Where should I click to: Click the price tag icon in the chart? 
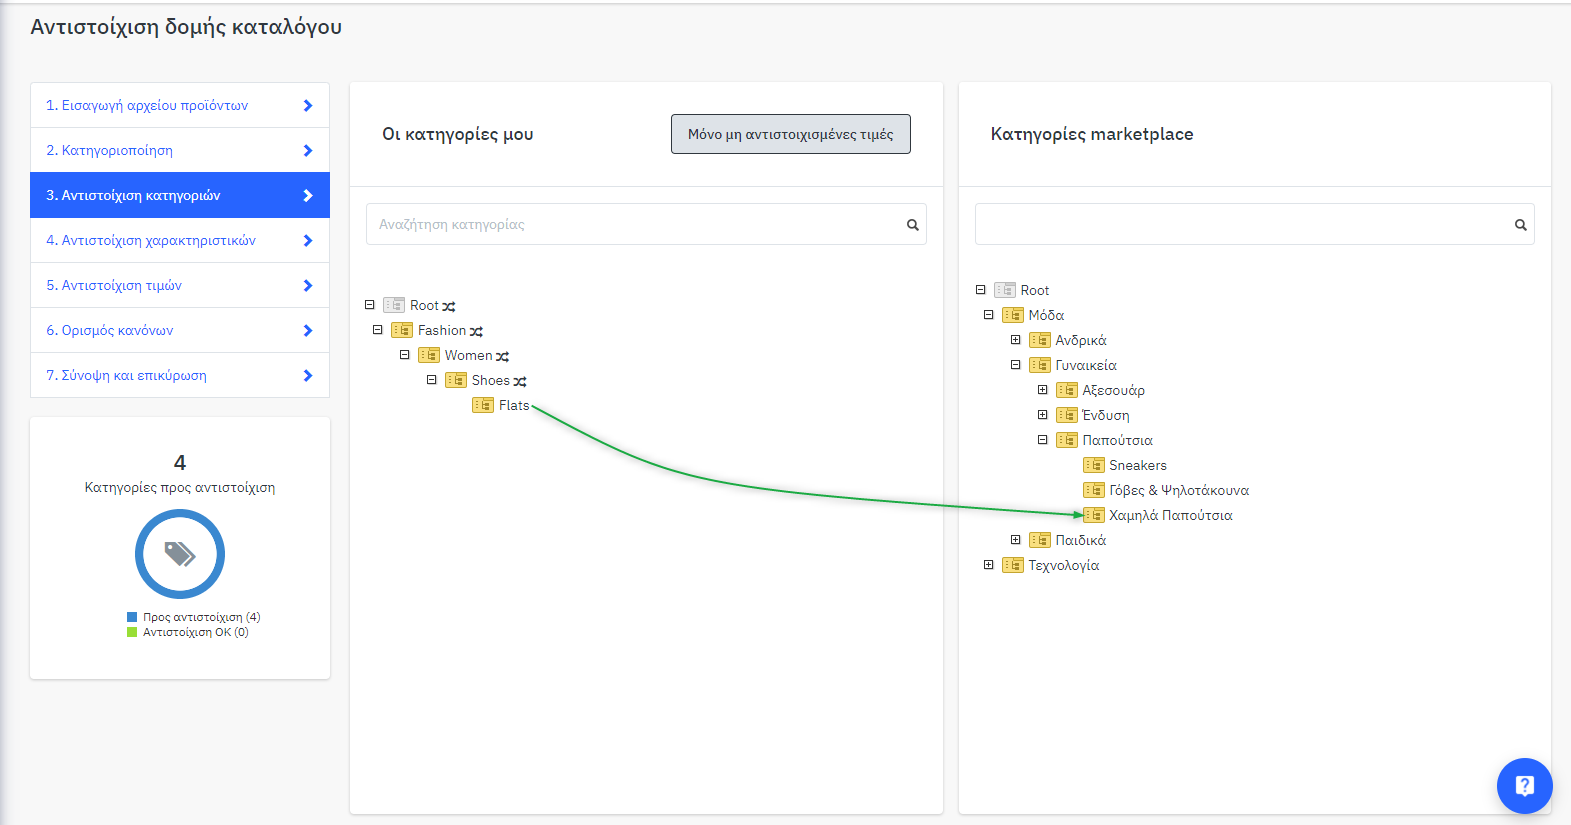(x=180, y=554)
